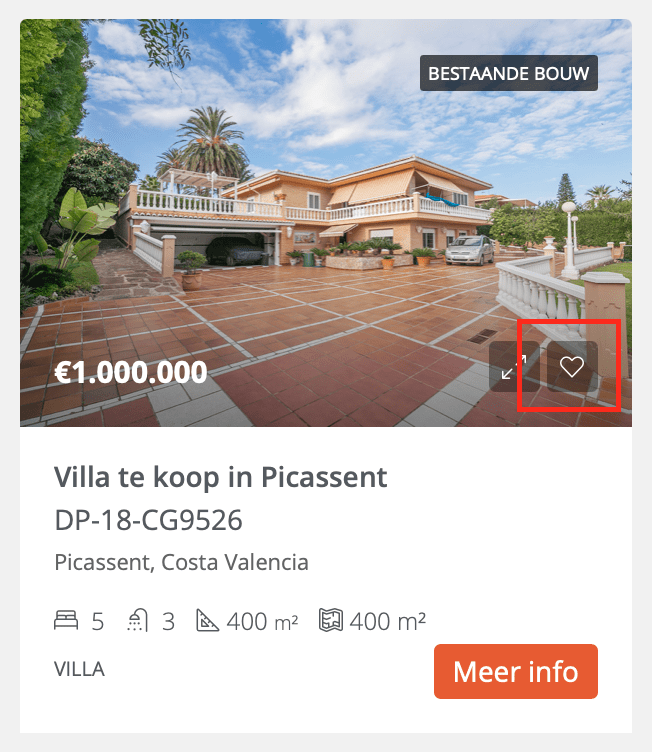652x752 pixels.
Task: Click the Meer info button
Action: tap(516, 671)
